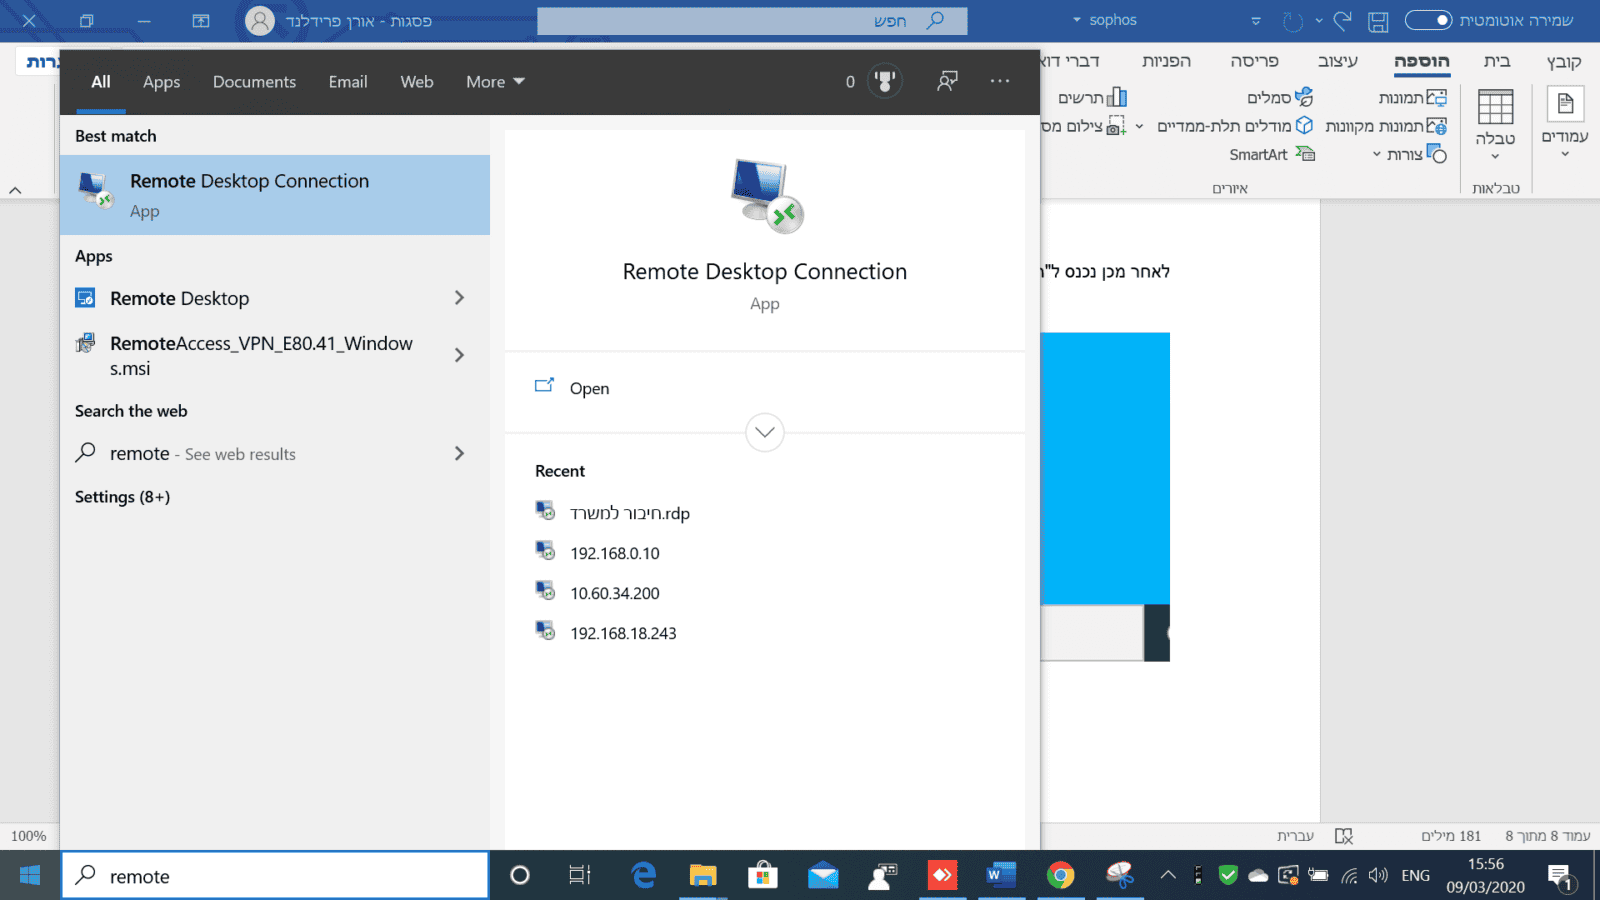1600x900 pixels.
Task: Open the search options ellipsis menu
Action: [x=1000, y=81]
